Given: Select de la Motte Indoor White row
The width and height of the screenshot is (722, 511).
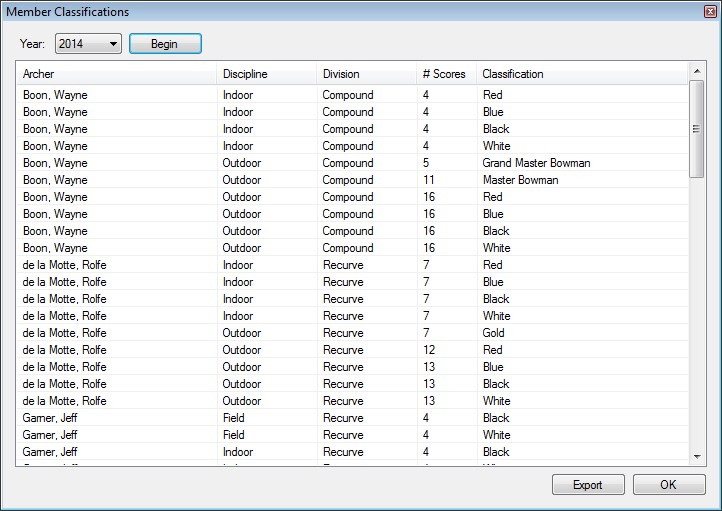Looking at the screenshot, I should pos(353,316).
